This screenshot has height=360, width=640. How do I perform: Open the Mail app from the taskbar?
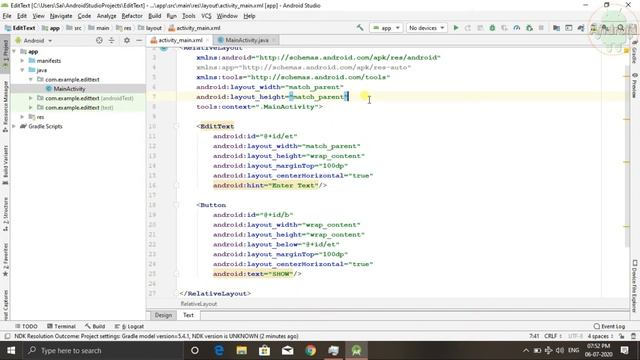point(287,350)
